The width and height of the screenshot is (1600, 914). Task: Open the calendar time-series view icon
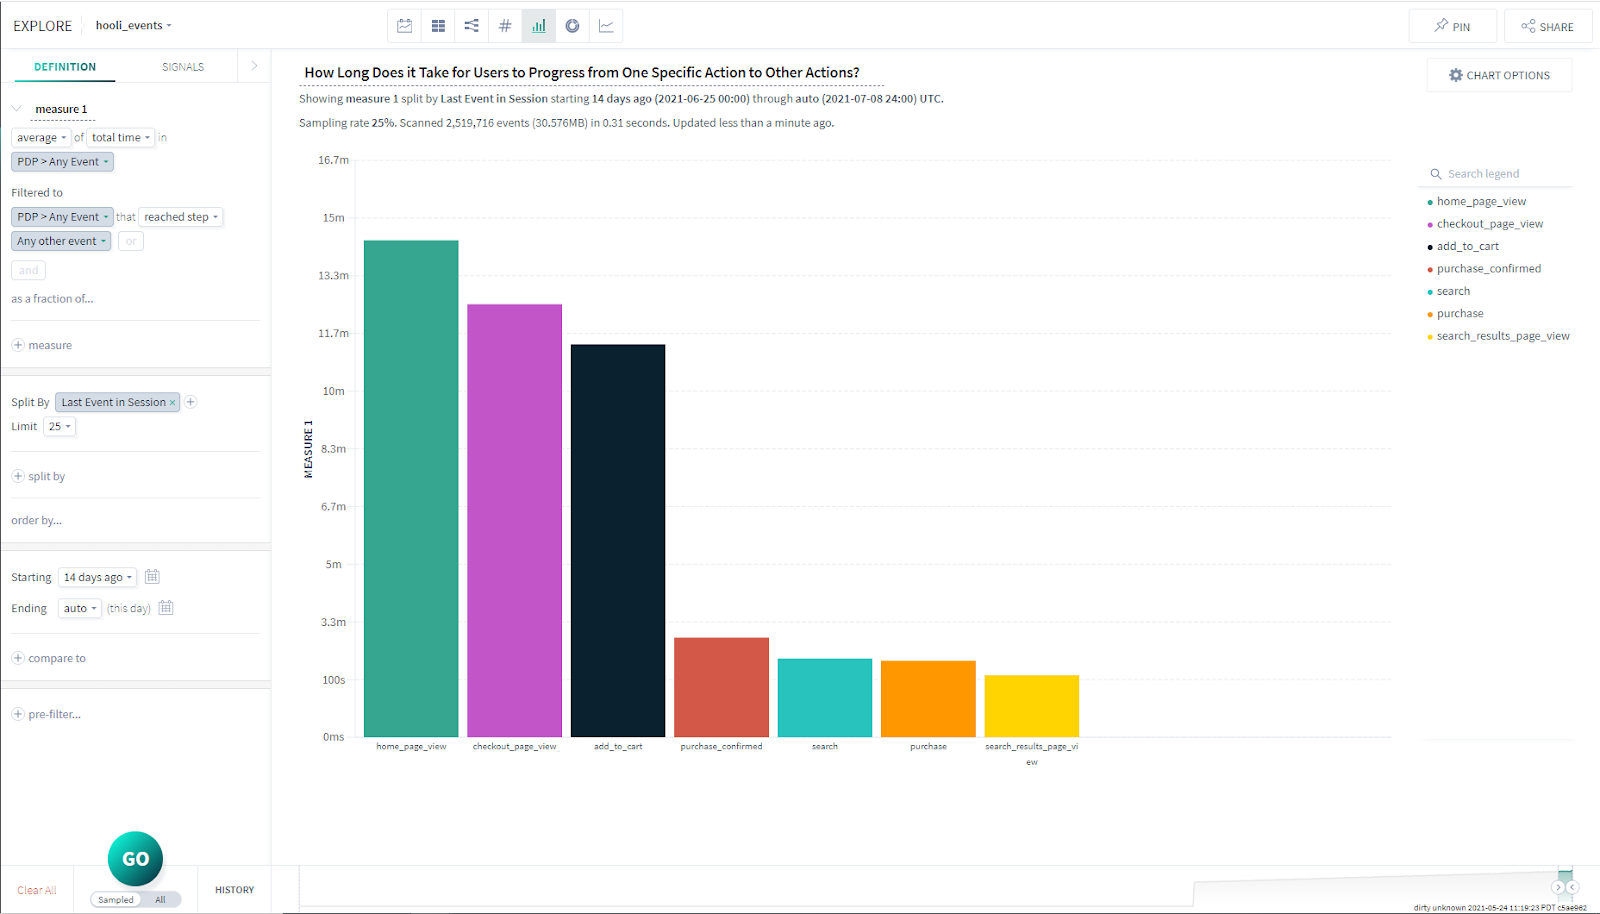[x=404, y=26]
